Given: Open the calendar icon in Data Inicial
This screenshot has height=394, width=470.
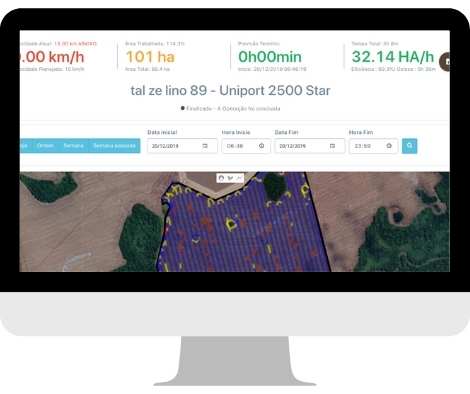Looking at the screenshot, I should click(x=205, y=146).
